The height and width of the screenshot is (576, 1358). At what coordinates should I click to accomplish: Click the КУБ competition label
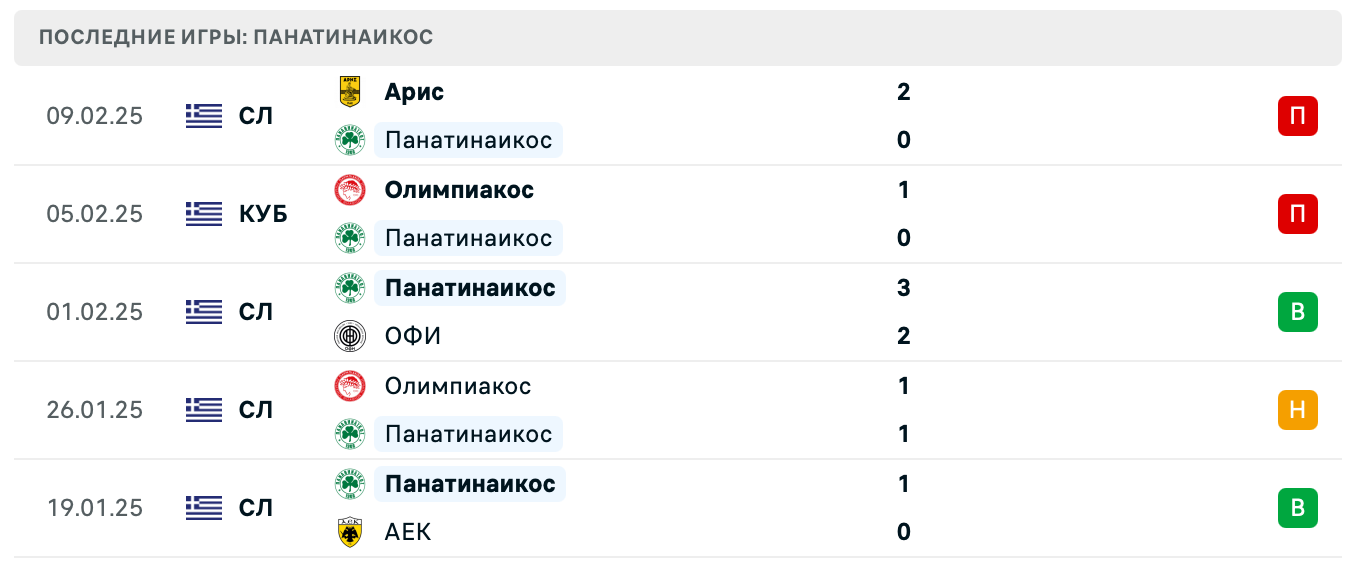point(263,214)
